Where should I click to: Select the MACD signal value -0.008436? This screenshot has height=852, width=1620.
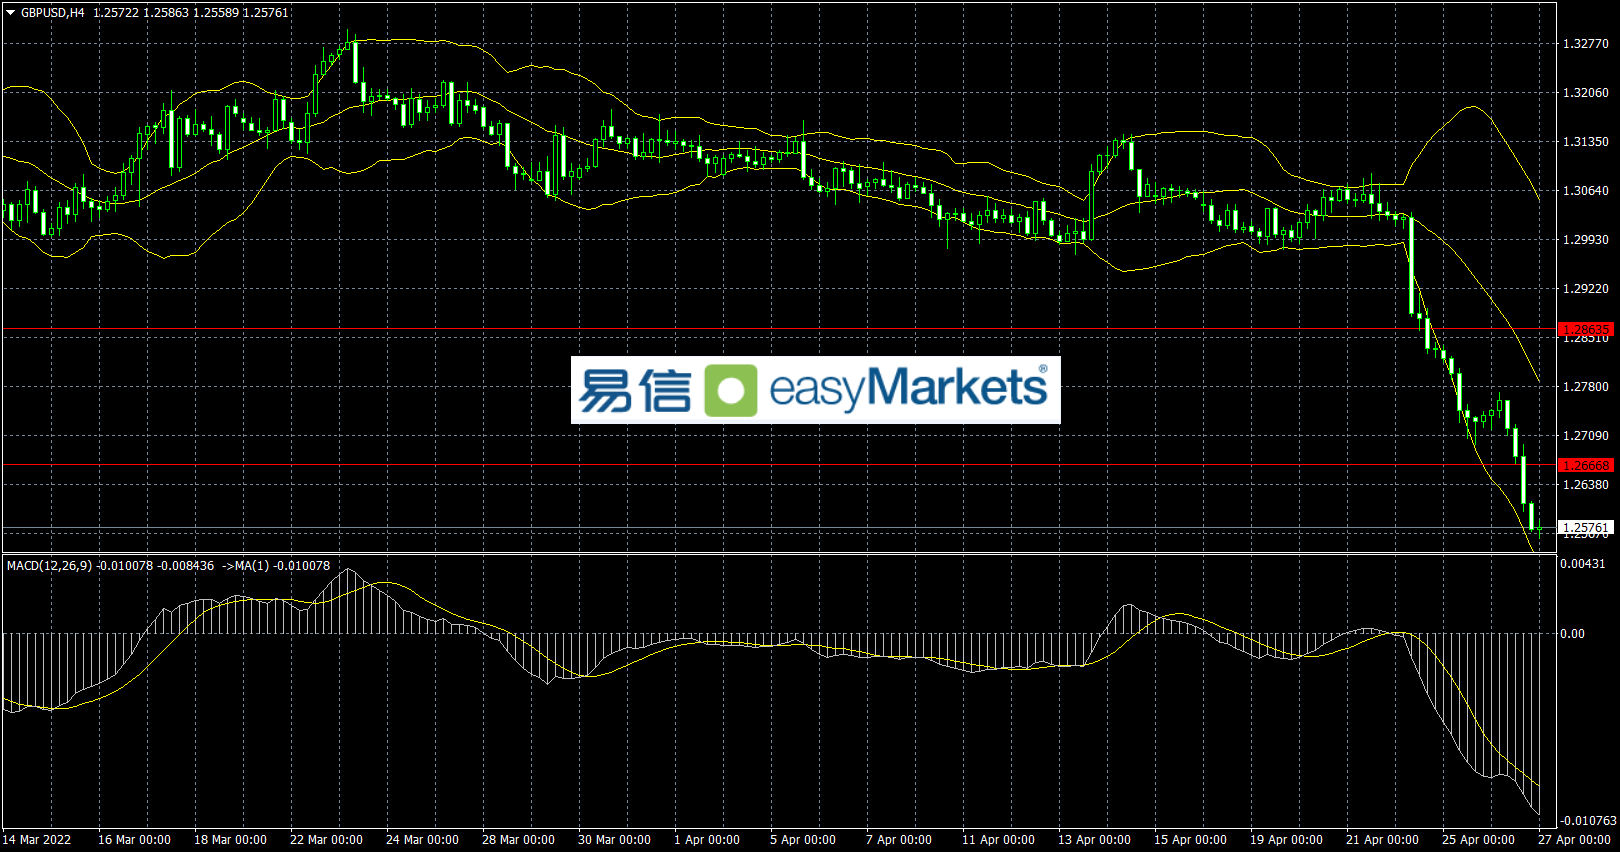click(x=186, y=566)
